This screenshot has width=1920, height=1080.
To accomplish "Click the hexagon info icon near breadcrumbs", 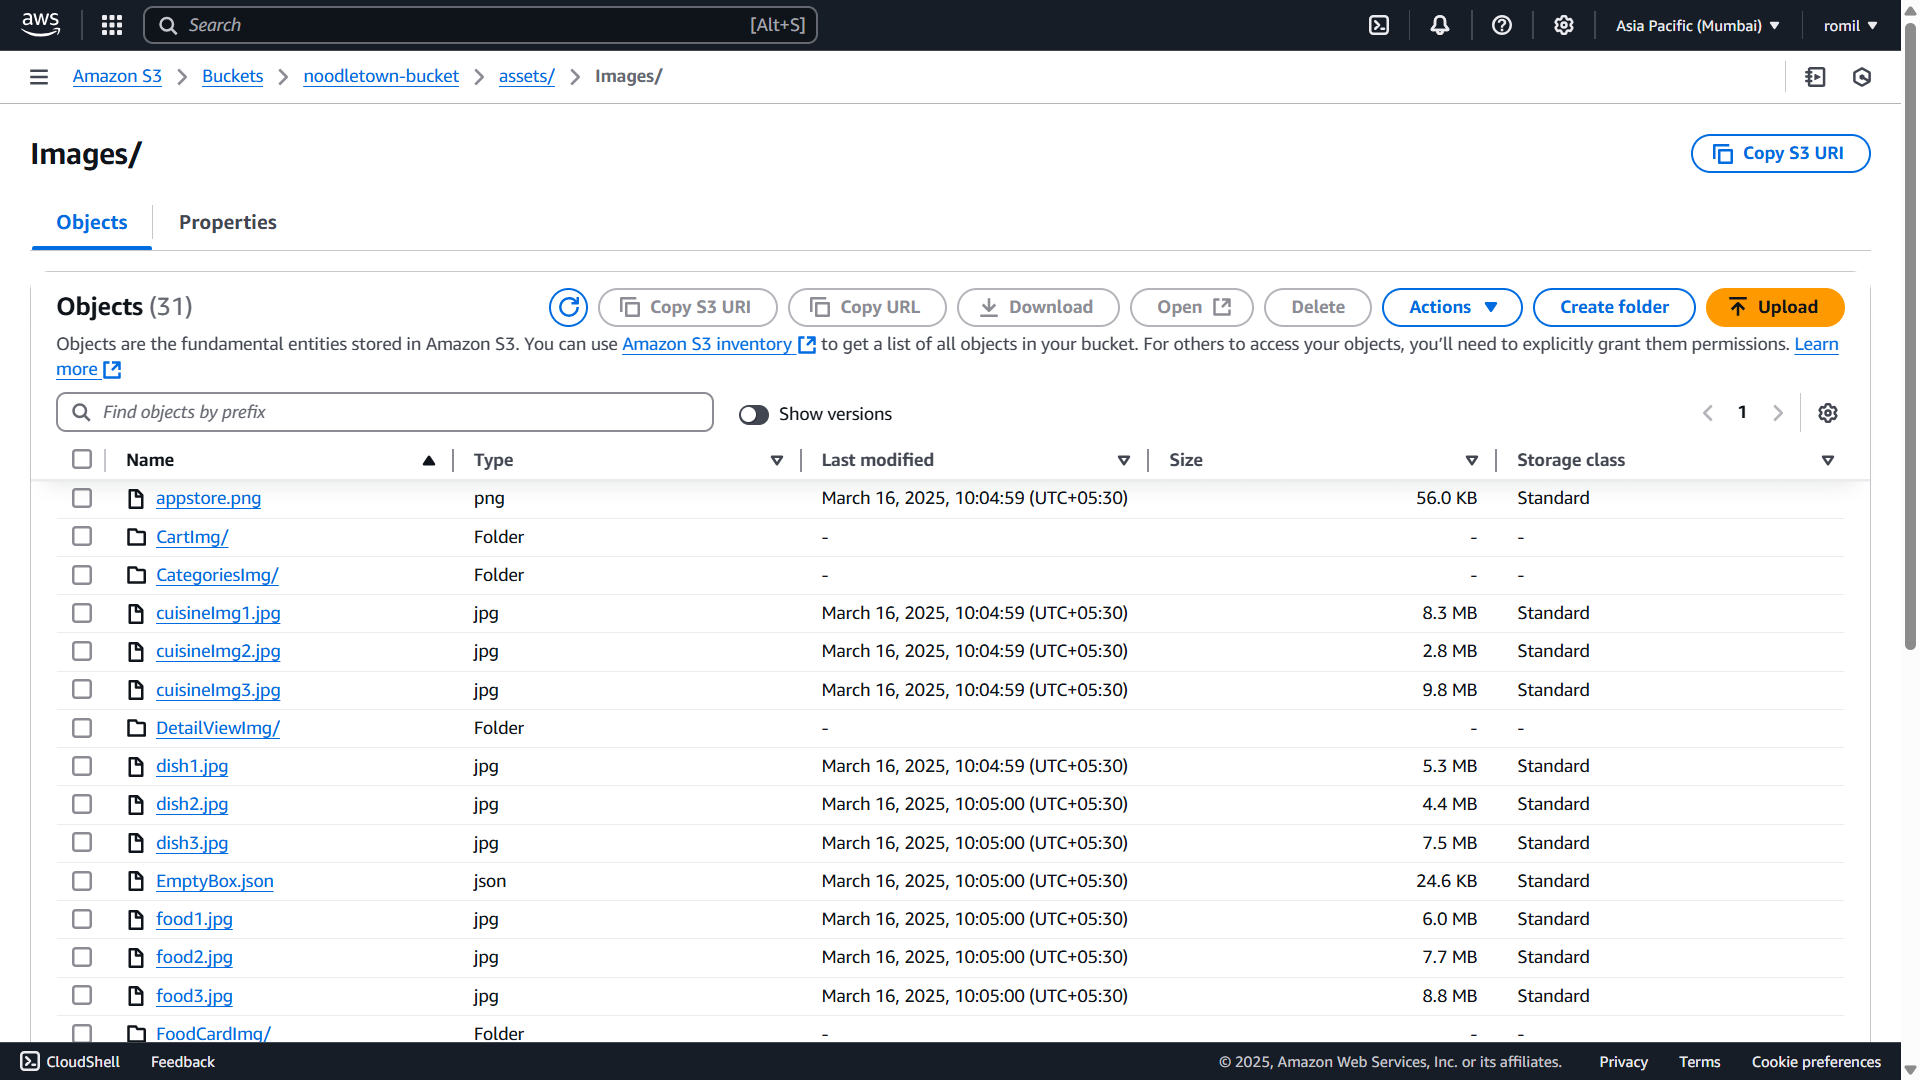I will [x=1862, y=77].
